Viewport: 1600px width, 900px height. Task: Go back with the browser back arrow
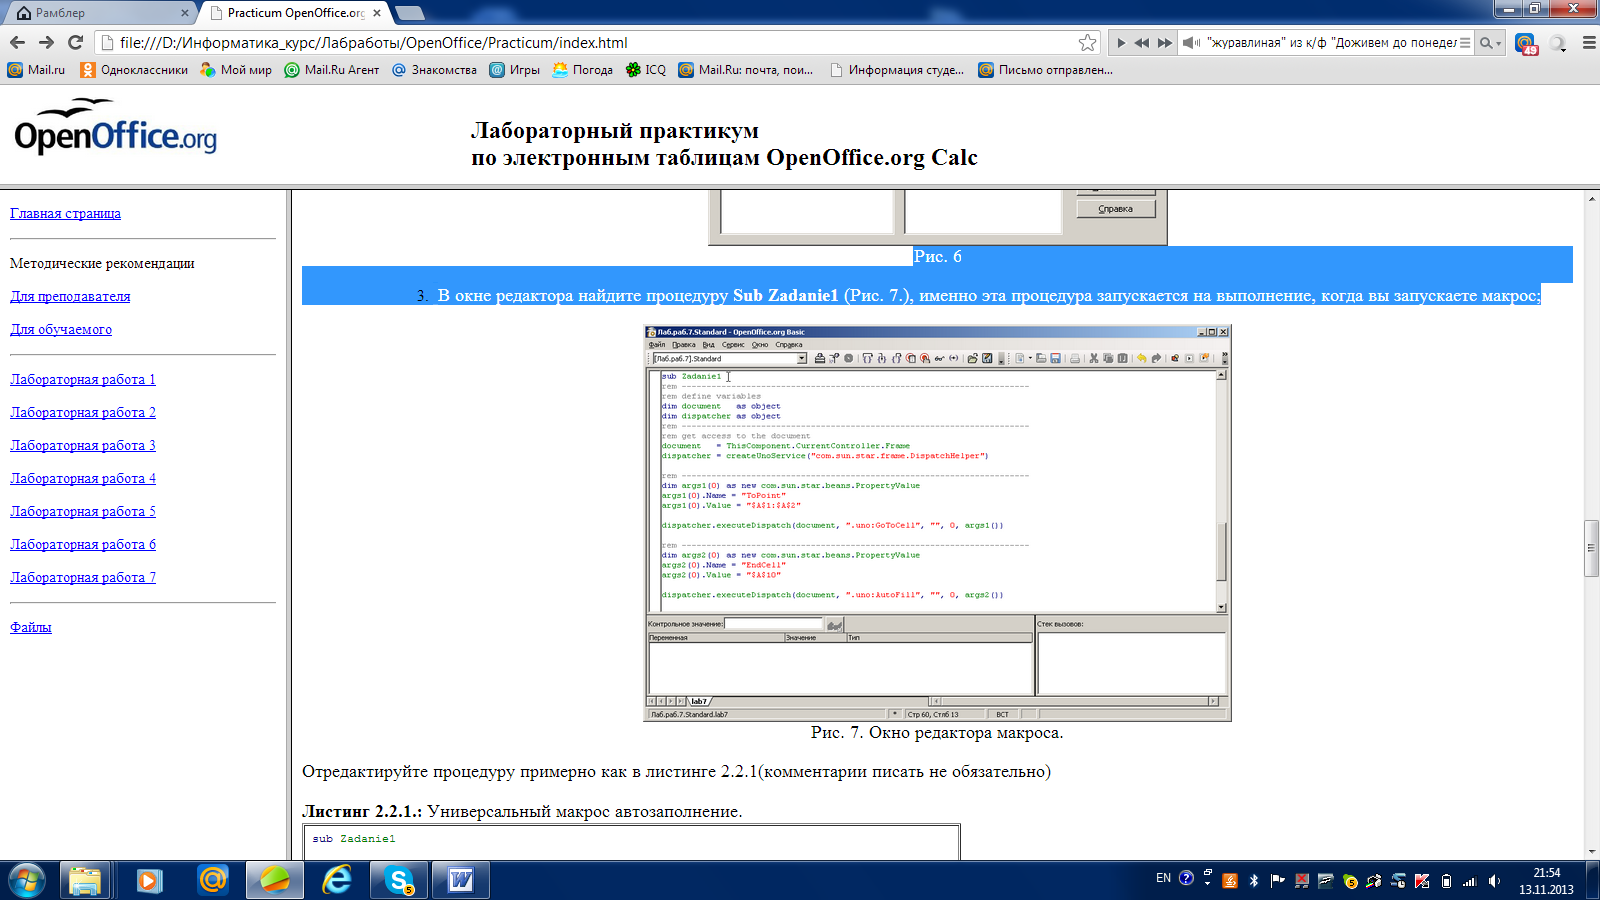coord(17,42)
